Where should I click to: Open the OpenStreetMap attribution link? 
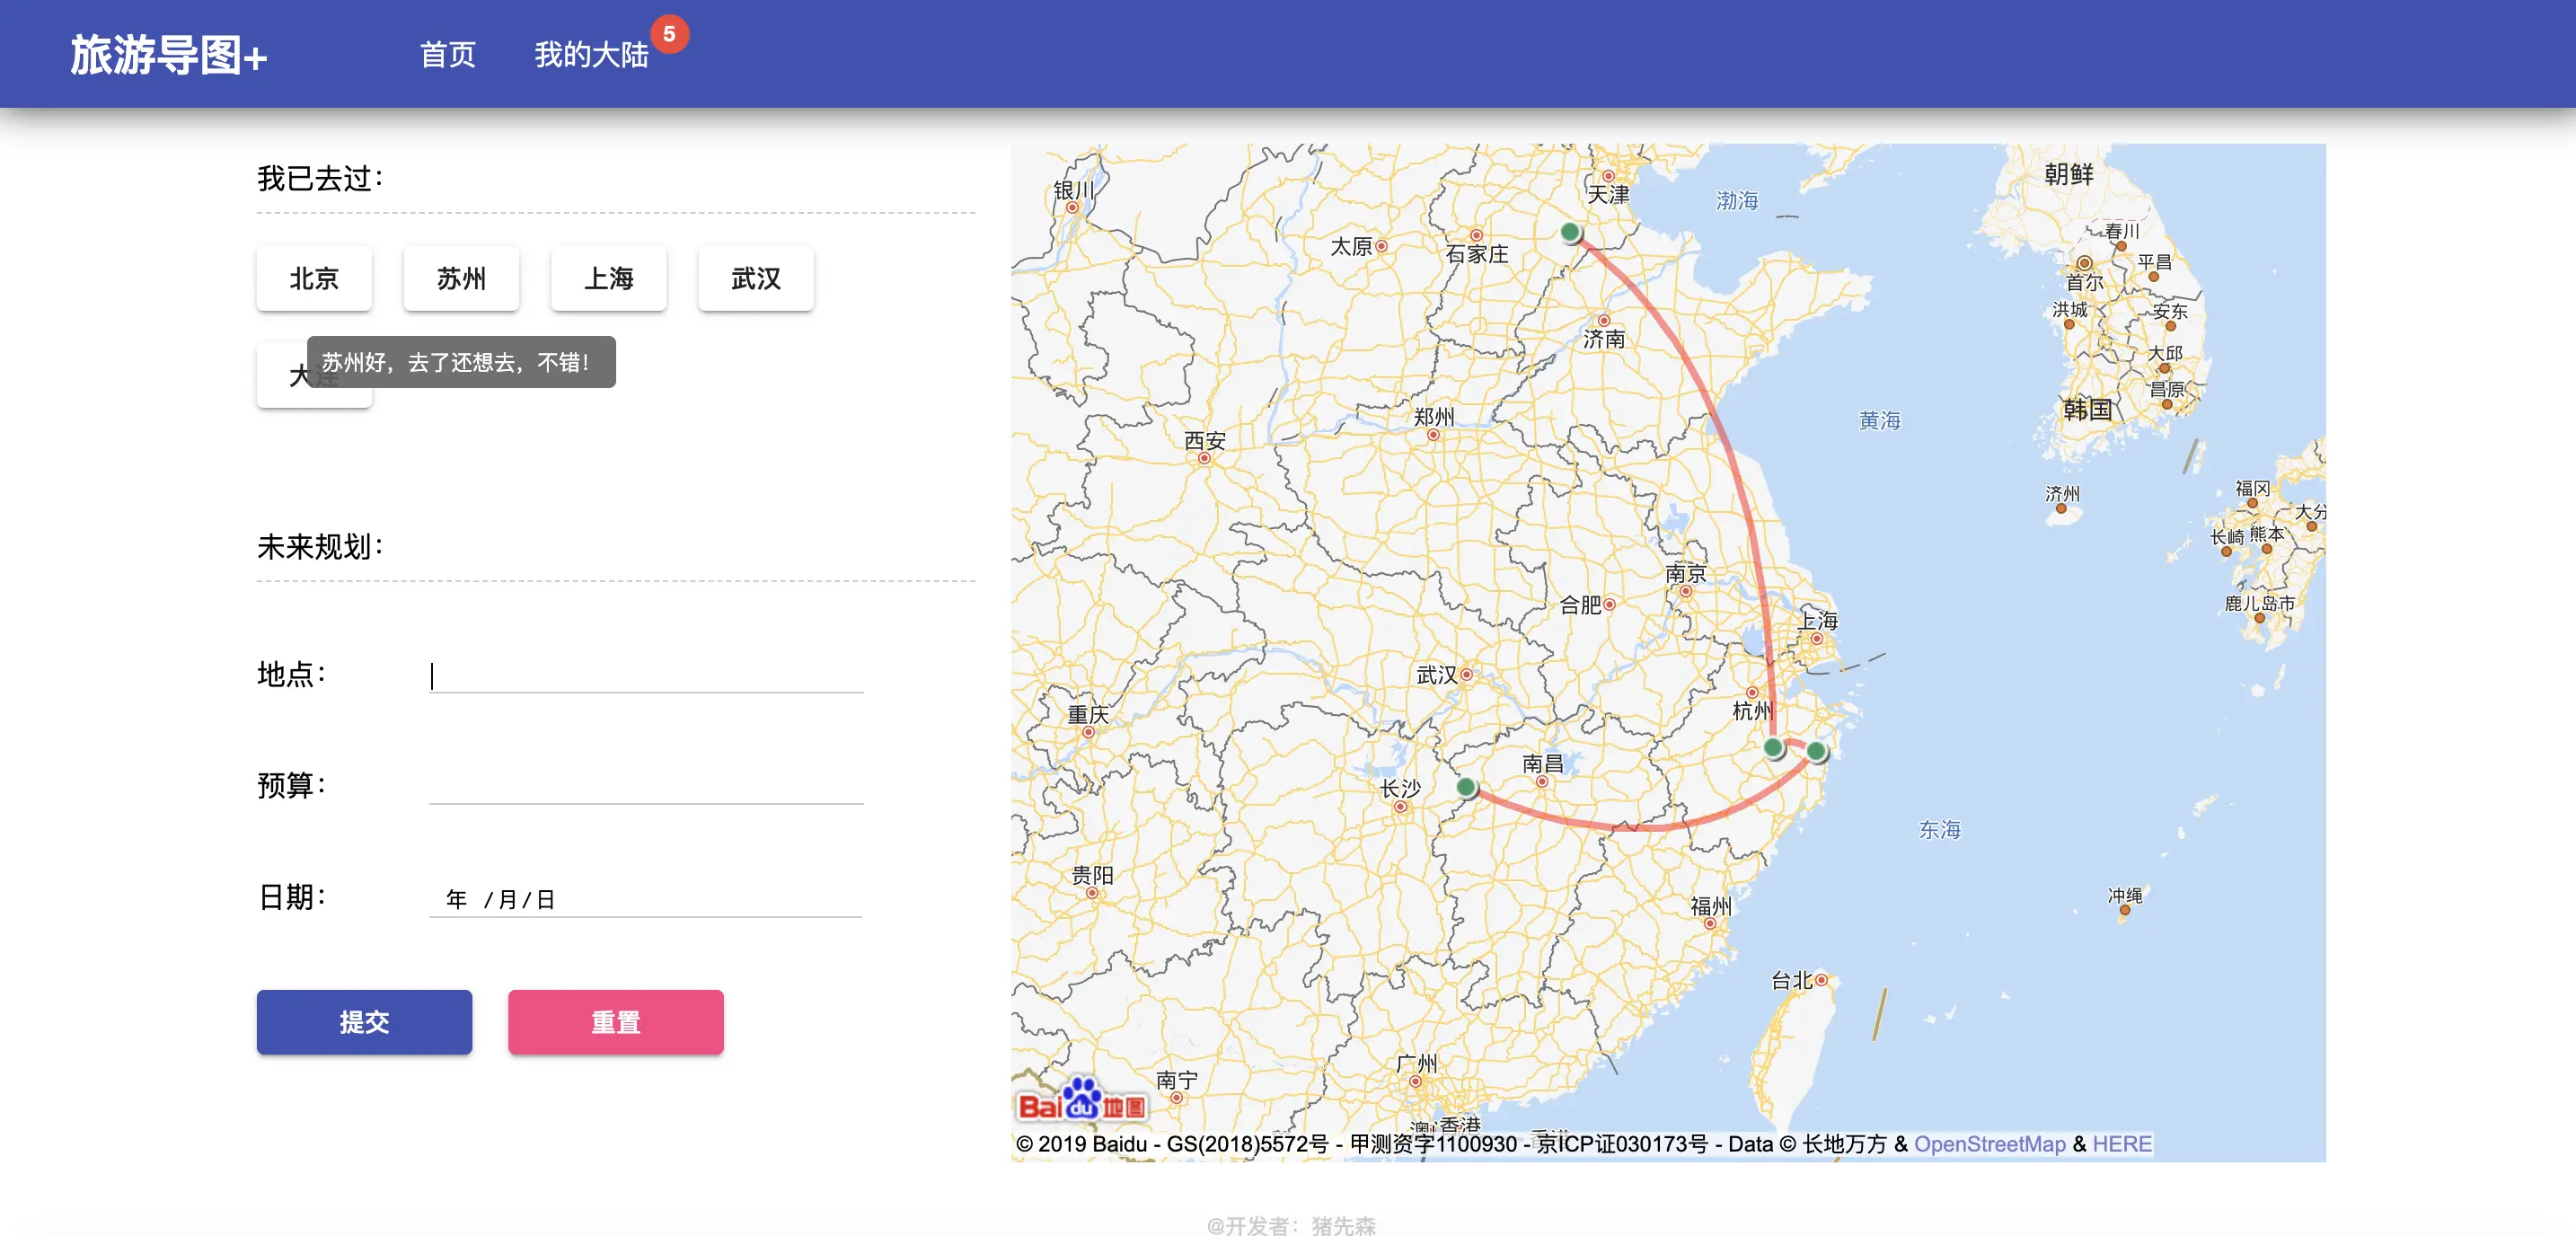coord(1989,1144)
